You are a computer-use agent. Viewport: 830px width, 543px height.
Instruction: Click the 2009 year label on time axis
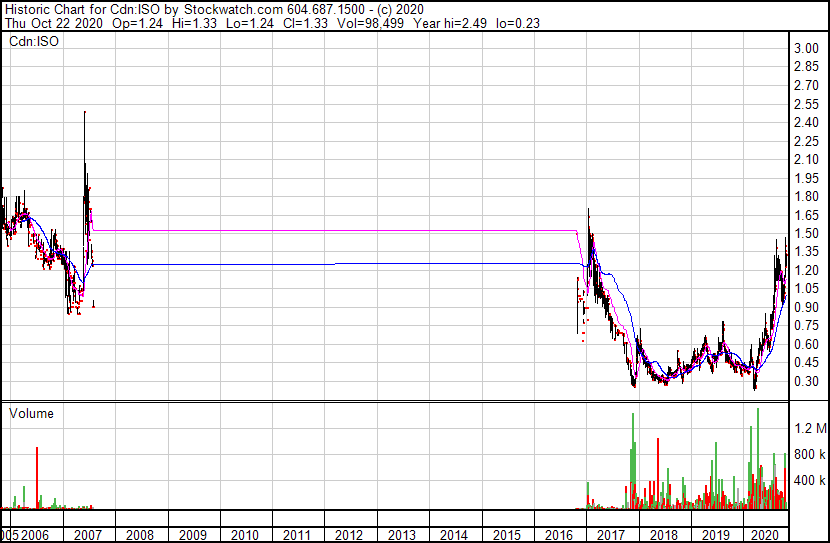tap(193, 535)
